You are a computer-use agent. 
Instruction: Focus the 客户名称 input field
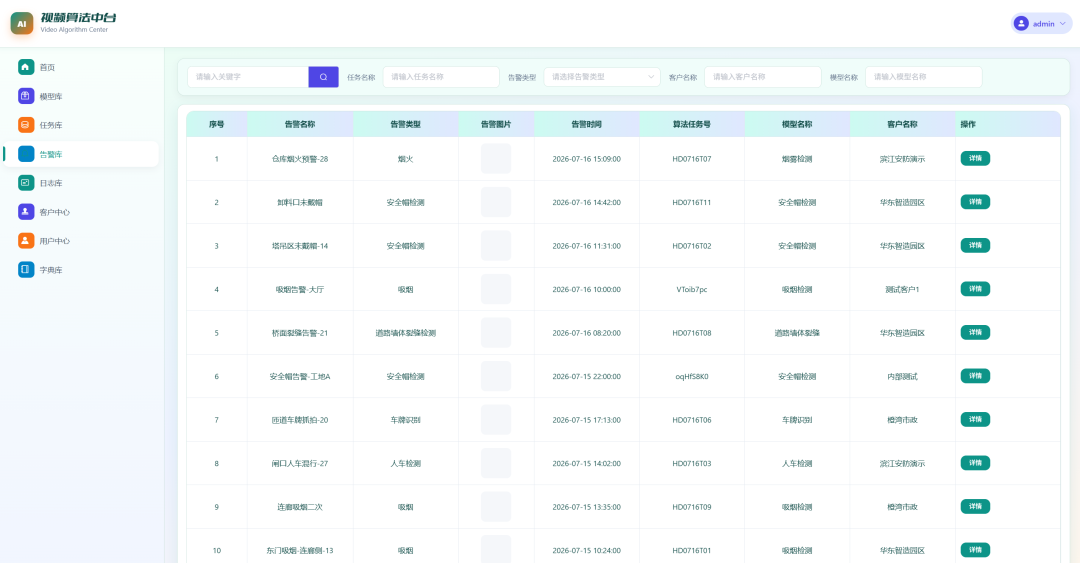point(762,77)
